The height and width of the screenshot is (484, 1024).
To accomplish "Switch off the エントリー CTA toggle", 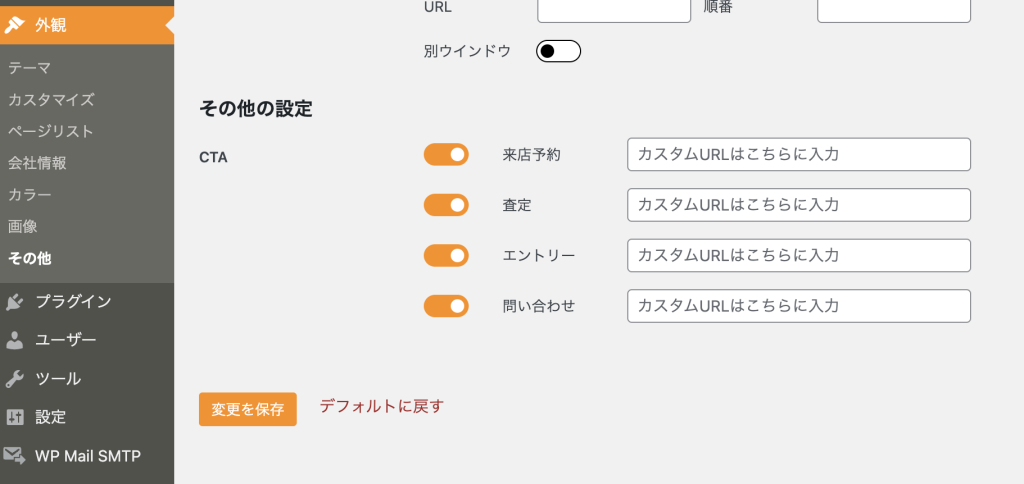I will pos(446,255).
